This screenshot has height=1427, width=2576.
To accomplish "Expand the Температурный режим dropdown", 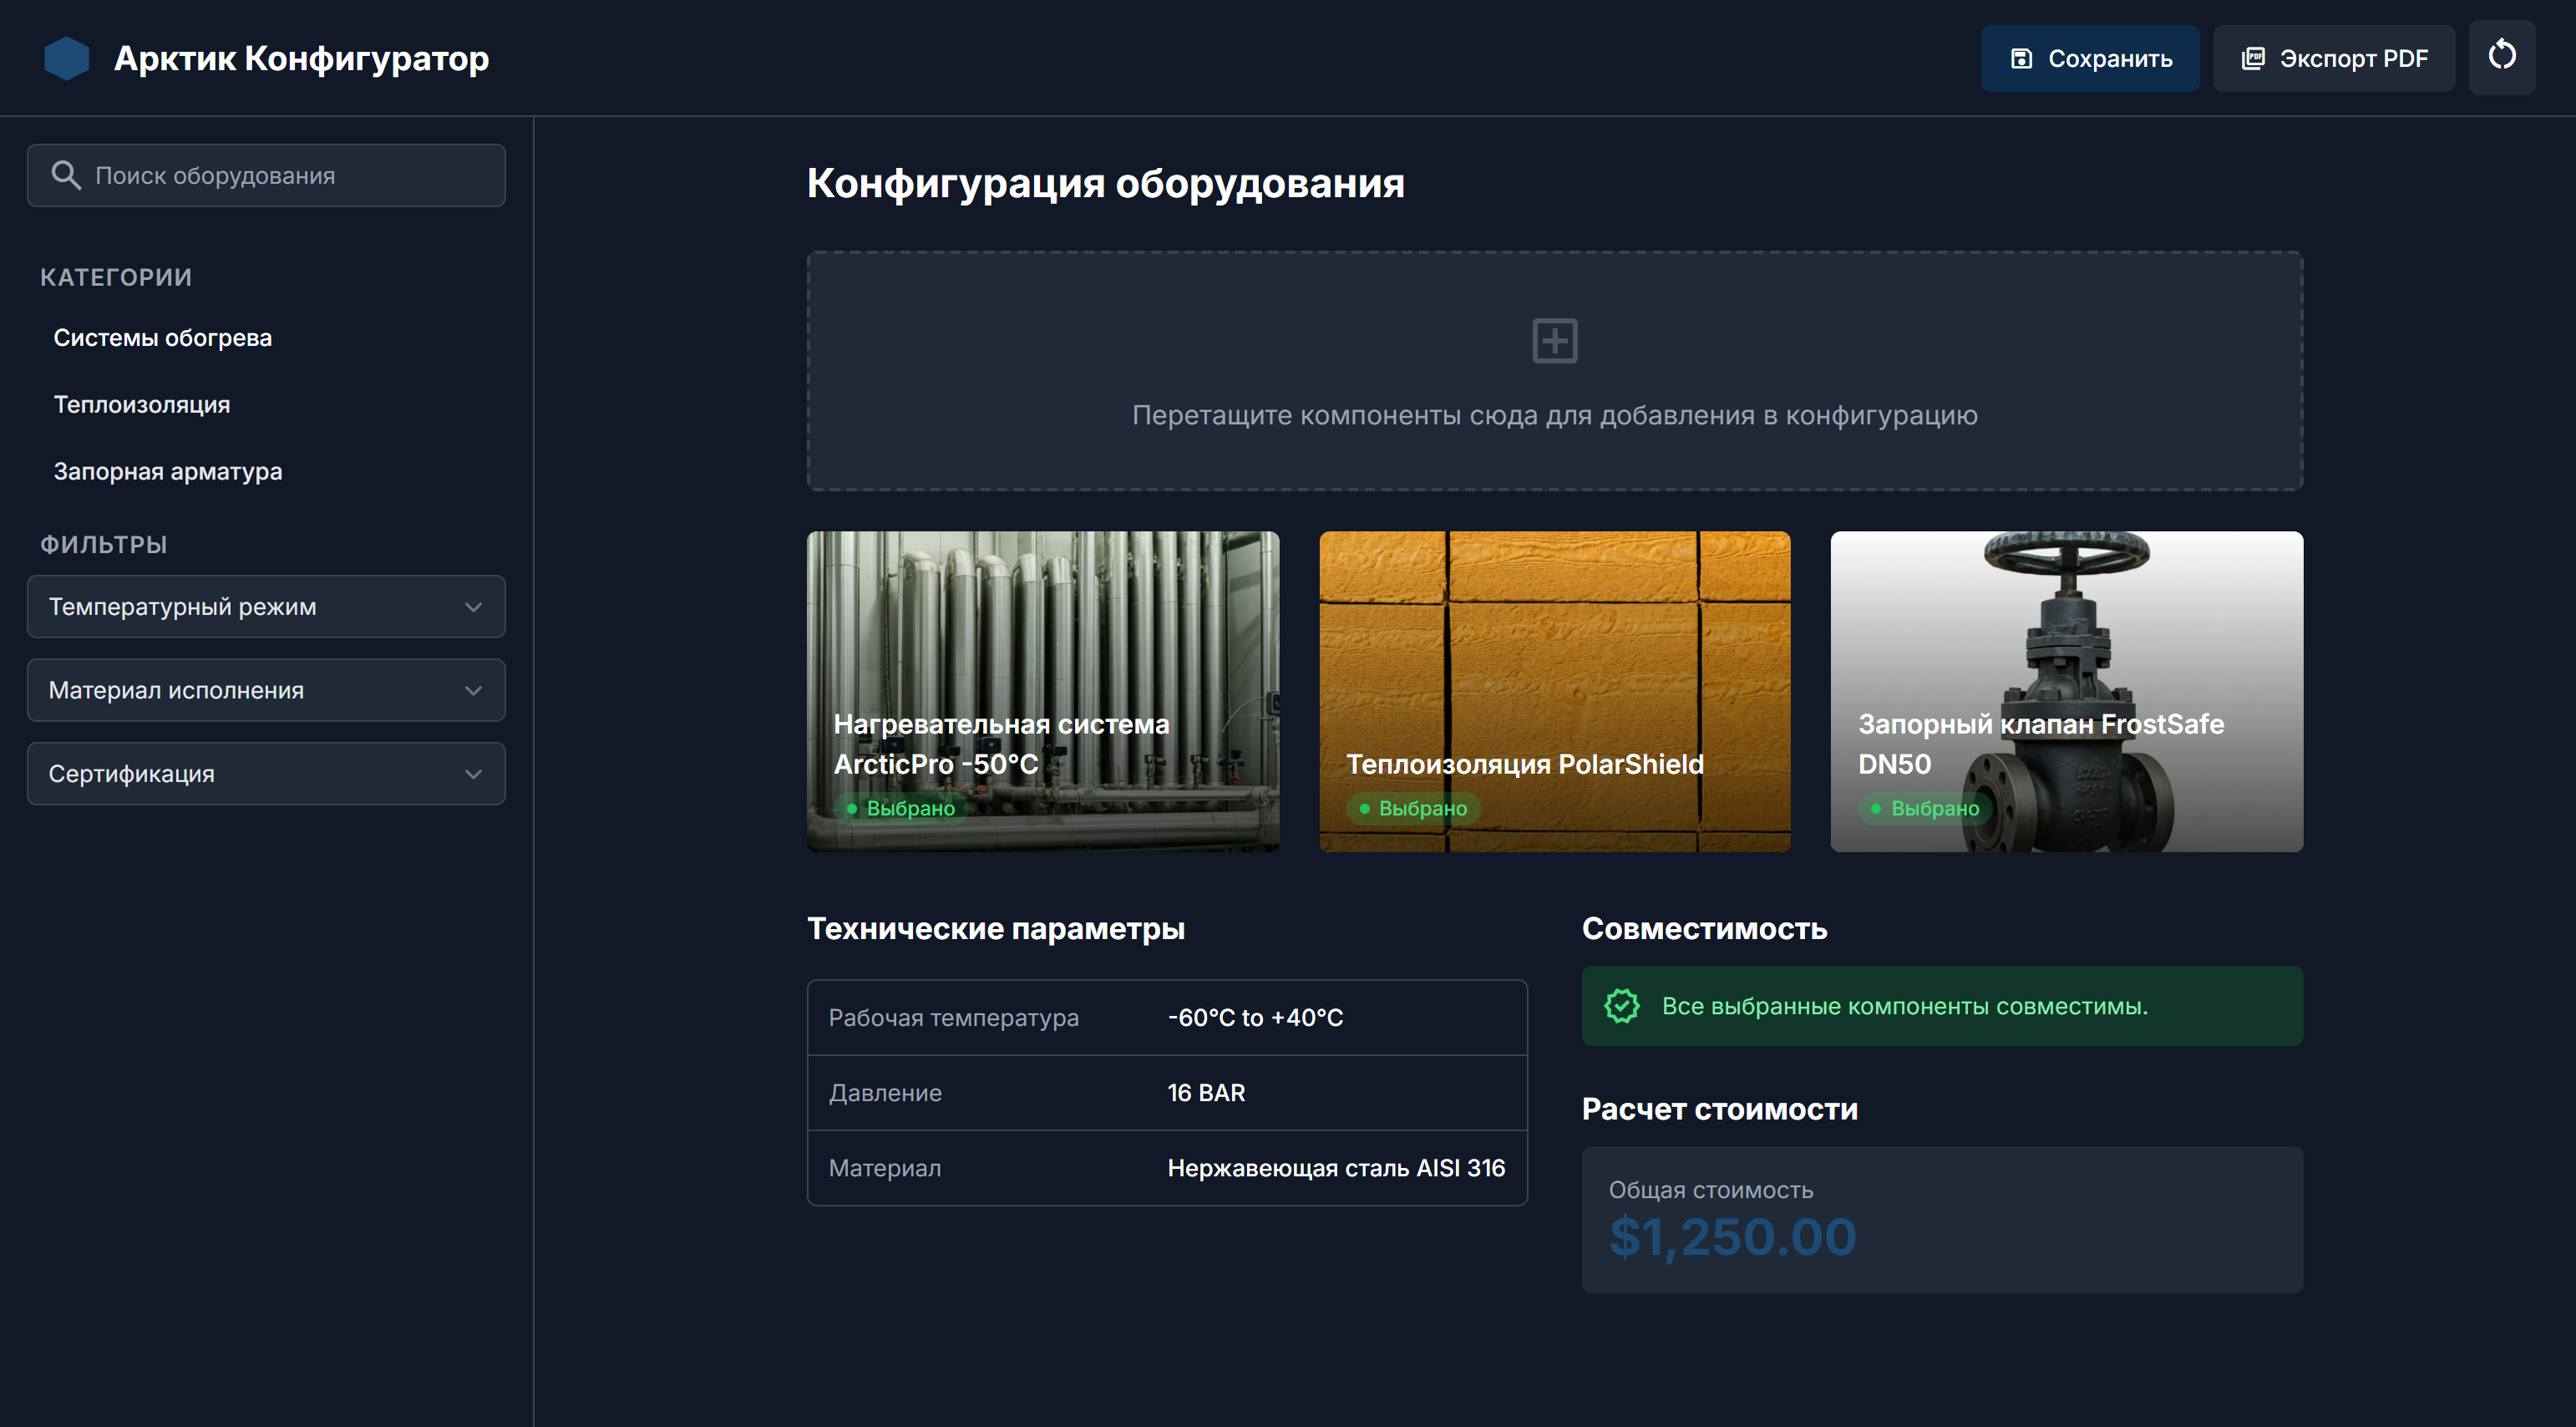I will pos(266,607).
